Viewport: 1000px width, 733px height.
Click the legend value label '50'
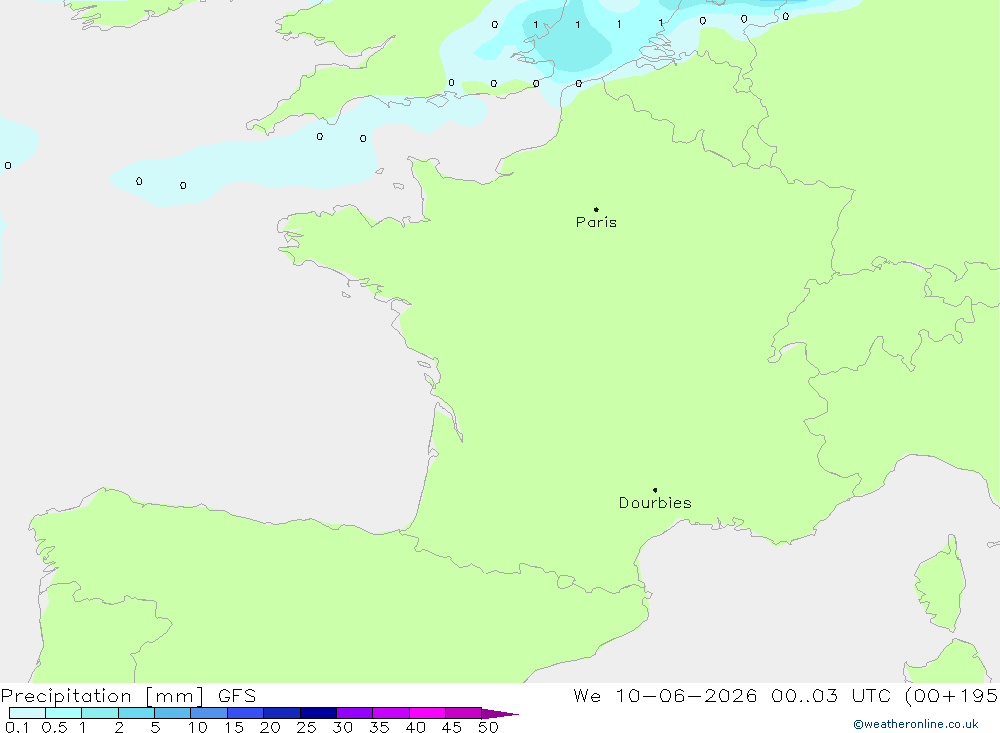point(488,727)
